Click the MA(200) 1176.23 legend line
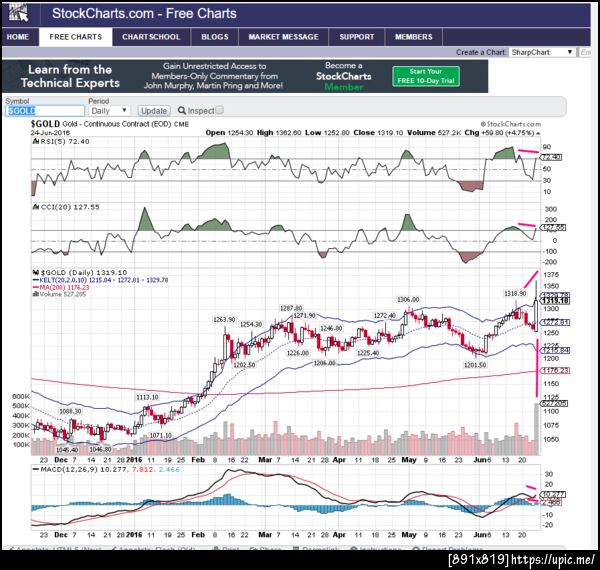This screenshot has height=570, width=600. tap(61, 287)
